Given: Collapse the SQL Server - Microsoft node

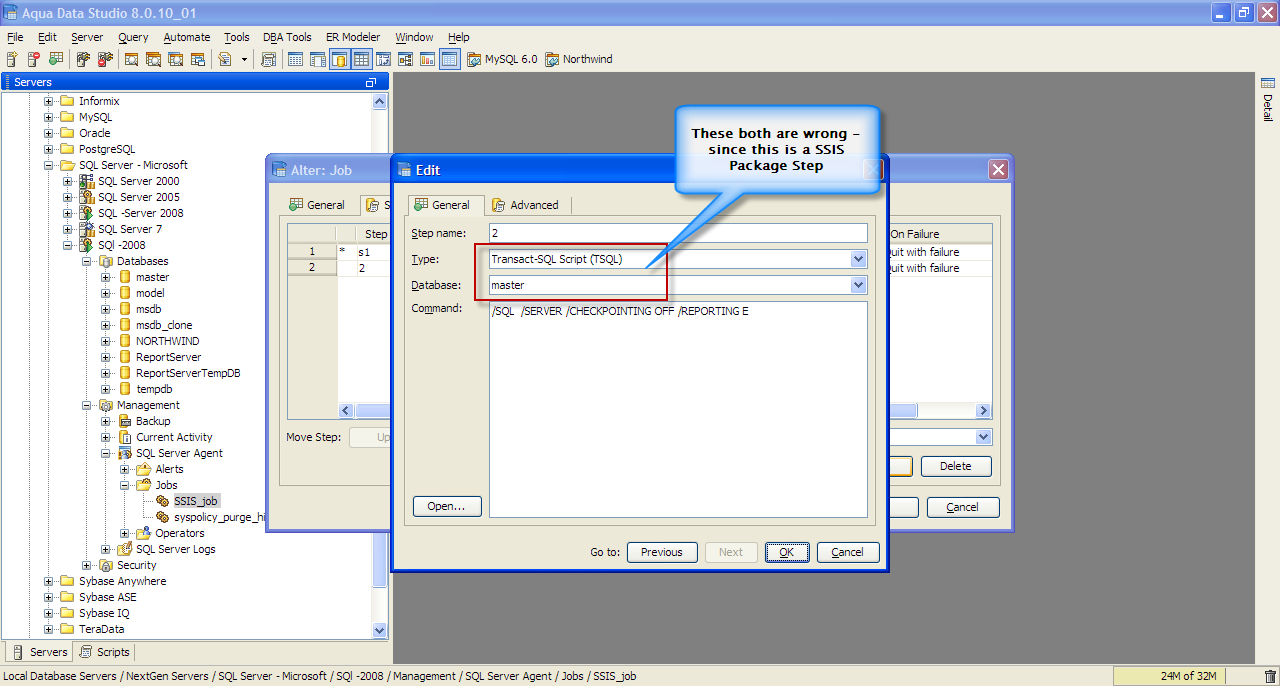Looking at the screenshot, I should pos(48,165).
